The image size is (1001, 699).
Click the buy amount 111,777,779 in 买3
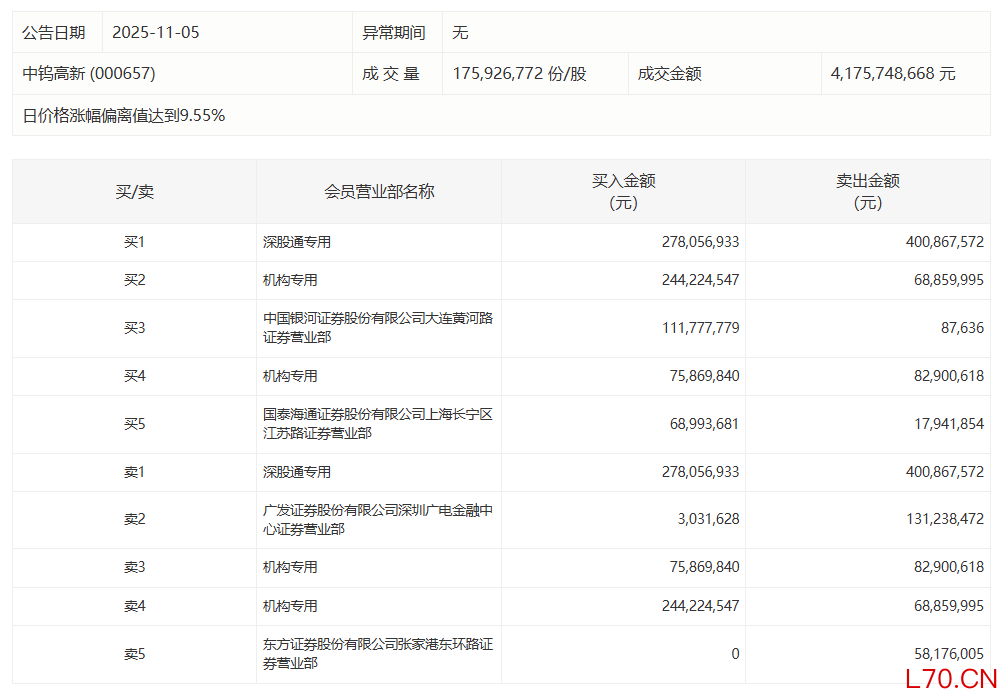(x=700, y=328)
